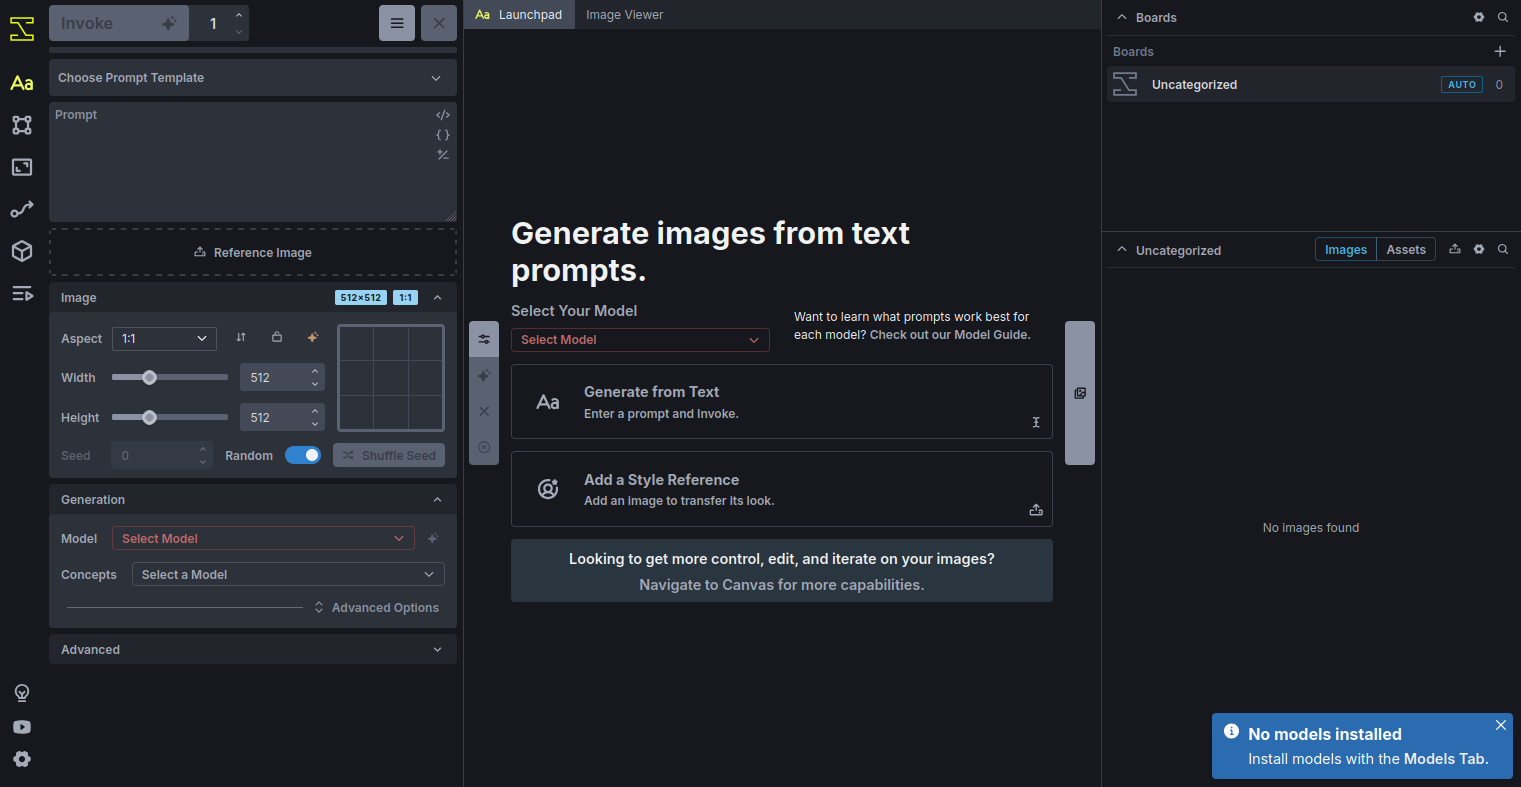Select the Assets tab in gallery
This screenshot has width=1521, height=787.
pyautogui.click(x=1405, y=250)
